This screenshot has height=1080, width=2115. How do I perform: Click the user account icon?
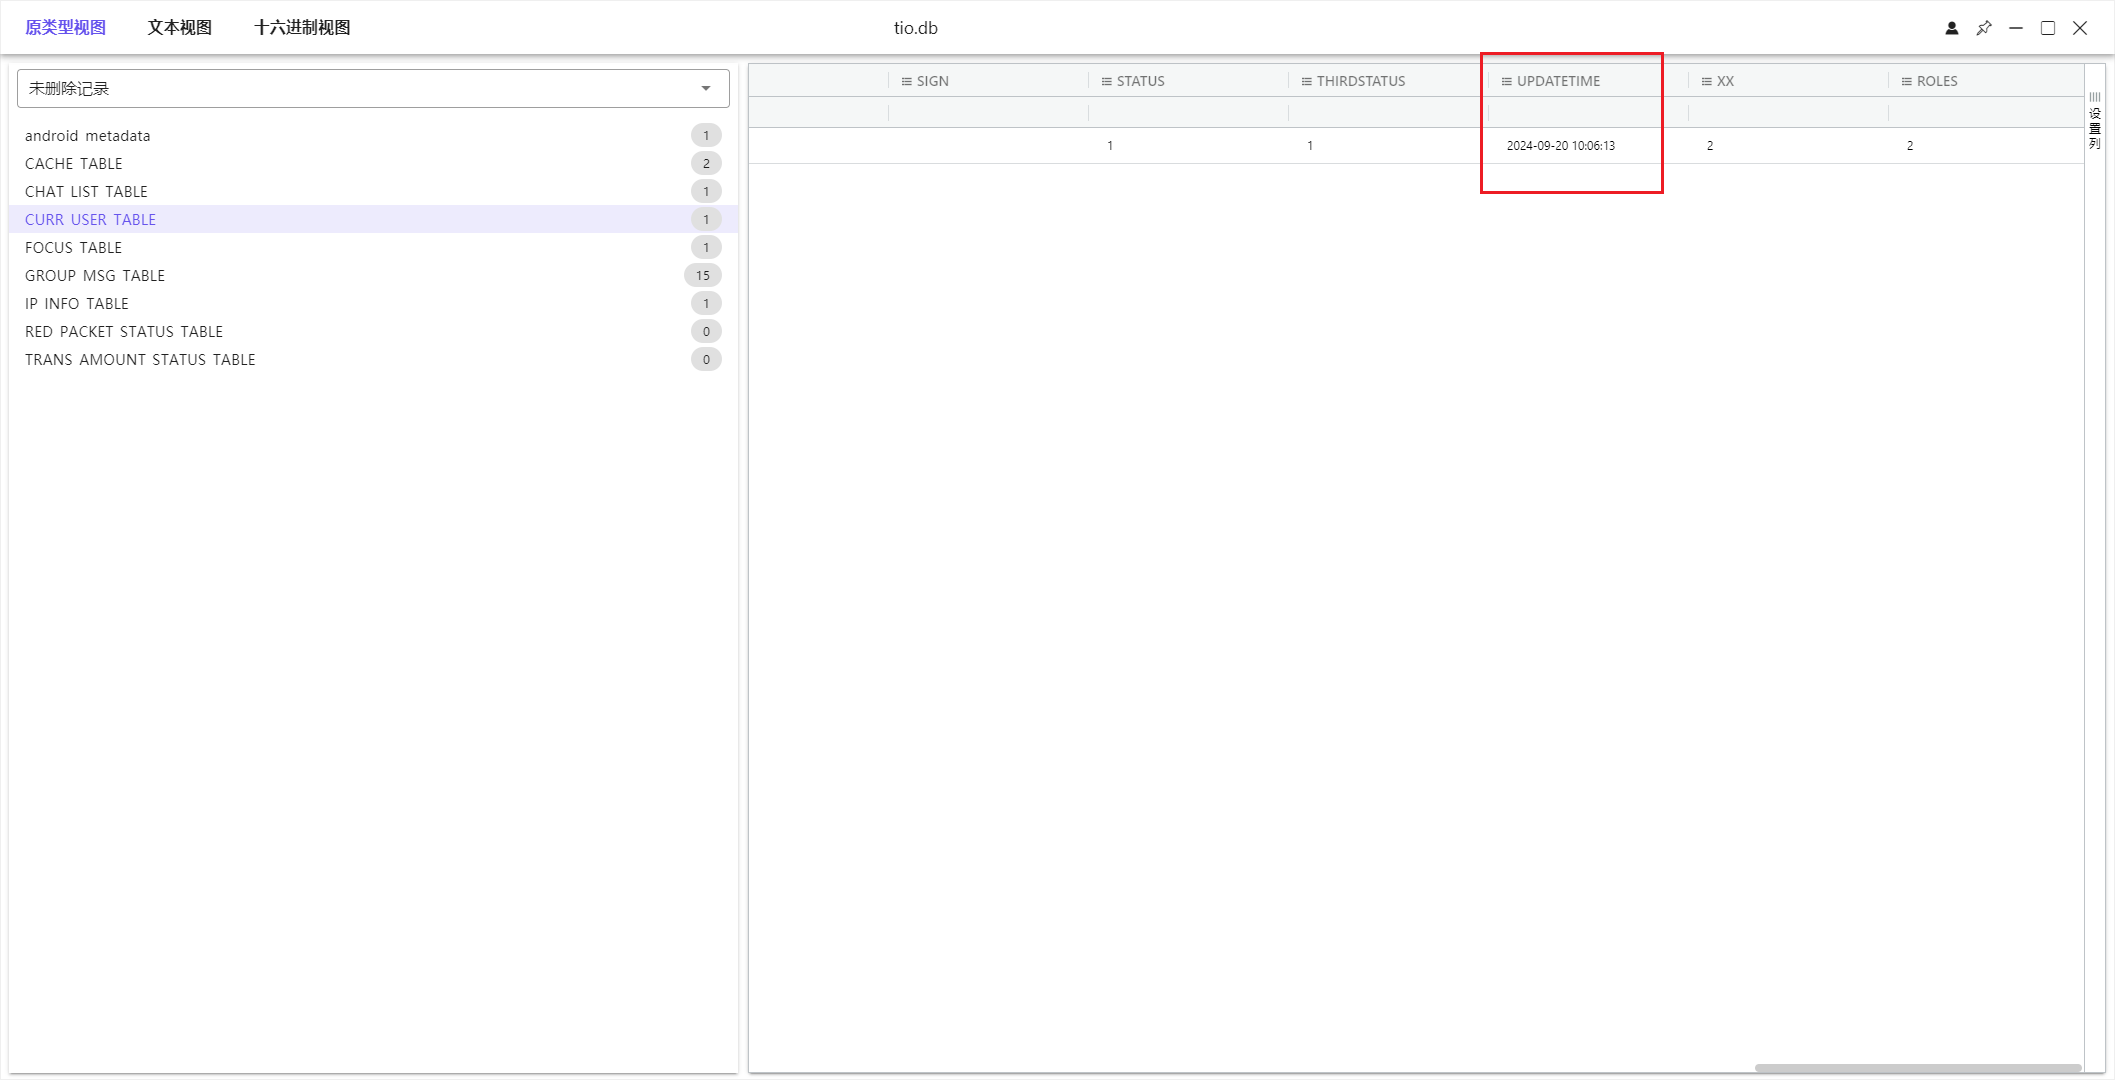pyautogui.click(x=1951, y=28)
